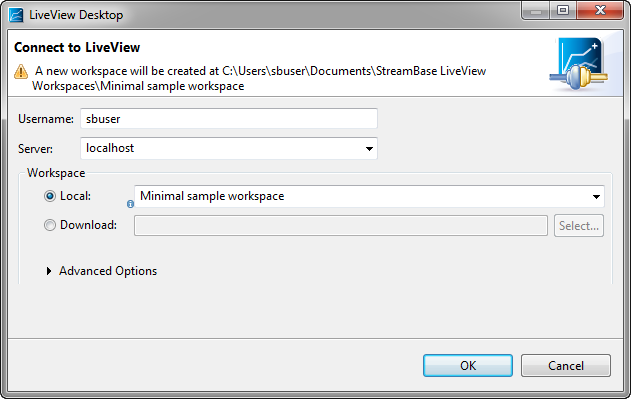Click the LiveView Desktop title bar icon
This screenshot has height=399, width=631.
point(16,15)
